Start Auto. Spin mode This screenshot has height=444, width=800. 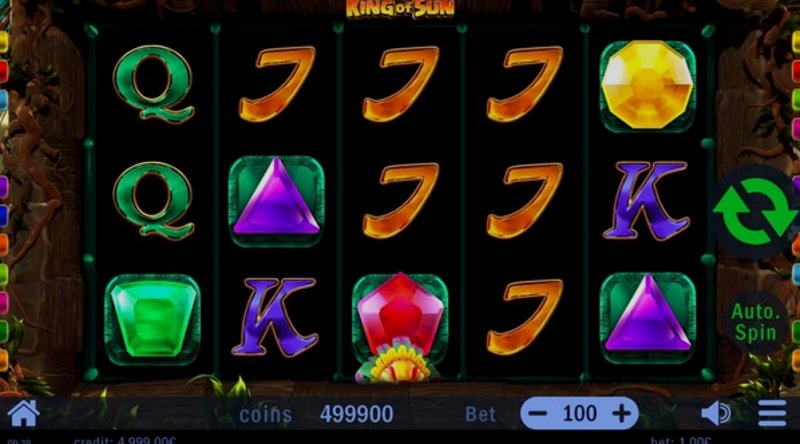pyautogui.click(x=756, y=322)
